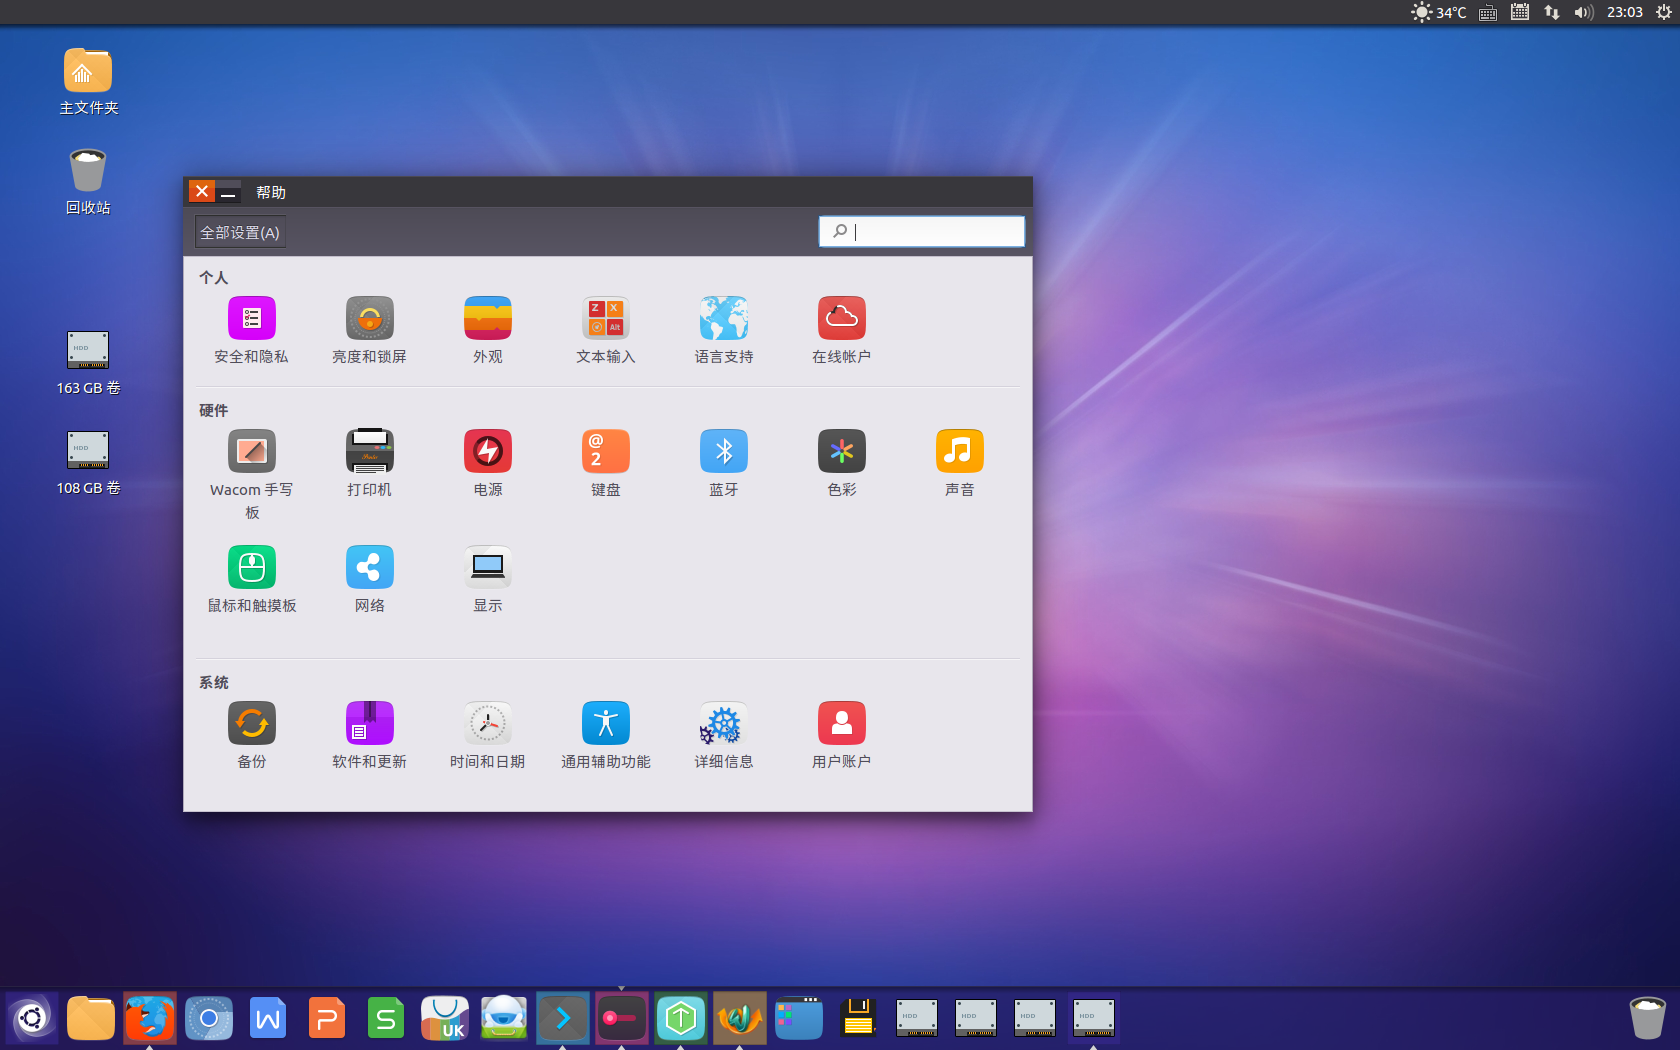Open 用户账户 settings
1680x1050 pixels.
[842, 735]
